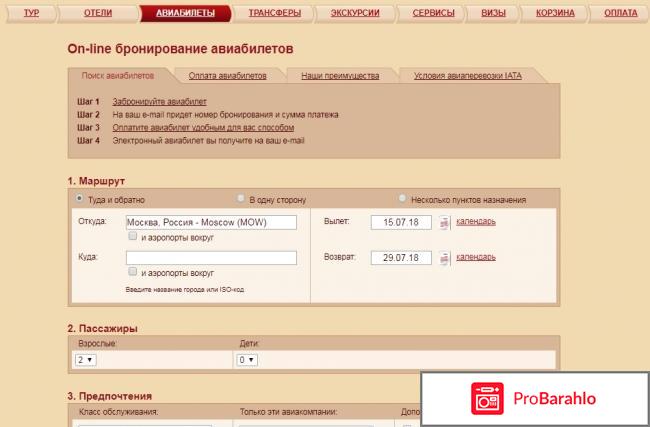Click the Шаг 4 electronic ticket text
650x427 pixels.
(x=208, y=141)
